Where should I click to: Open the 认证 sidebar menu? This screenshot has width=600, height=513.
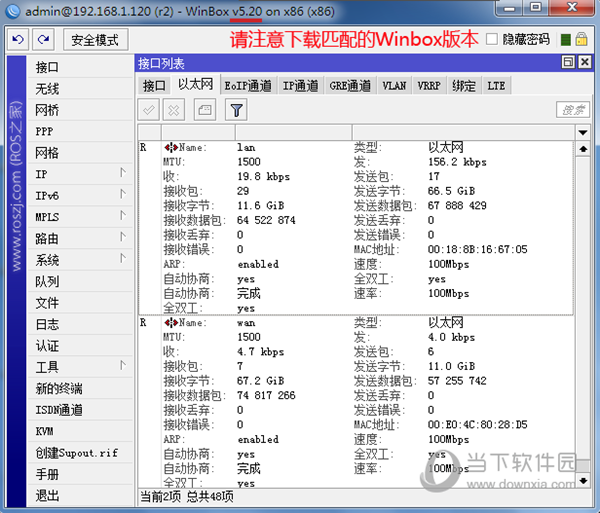pos(80,346)
